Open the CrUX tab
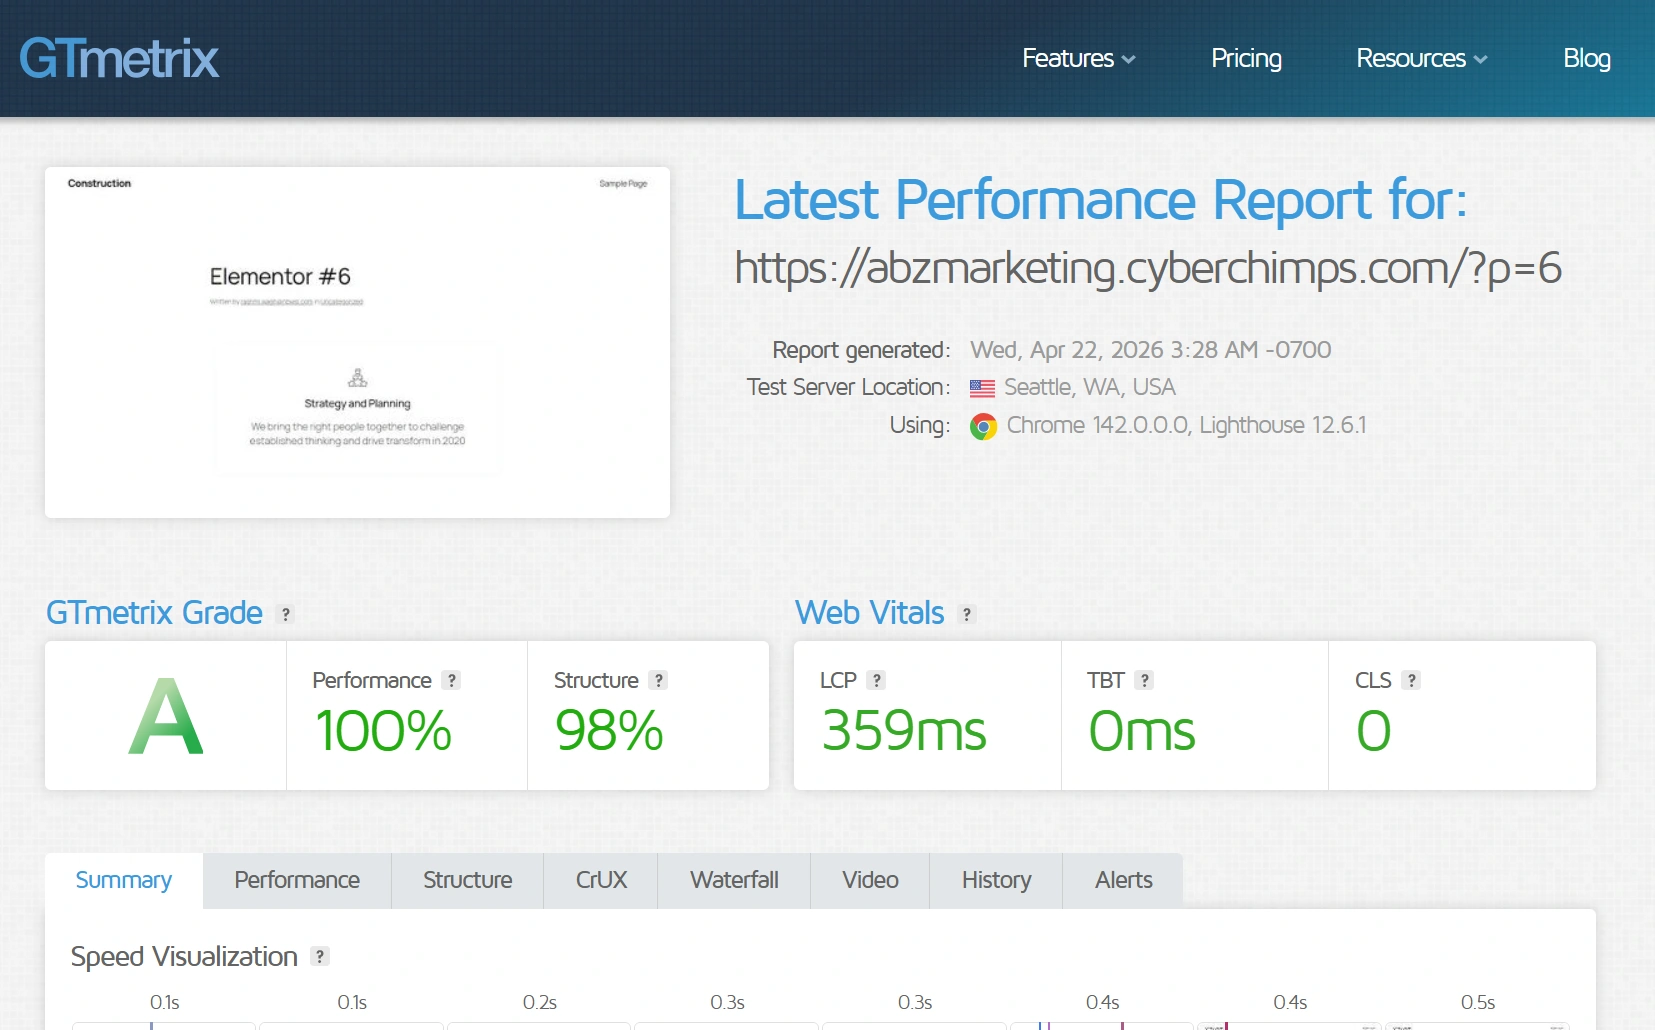 coord(601,880)
